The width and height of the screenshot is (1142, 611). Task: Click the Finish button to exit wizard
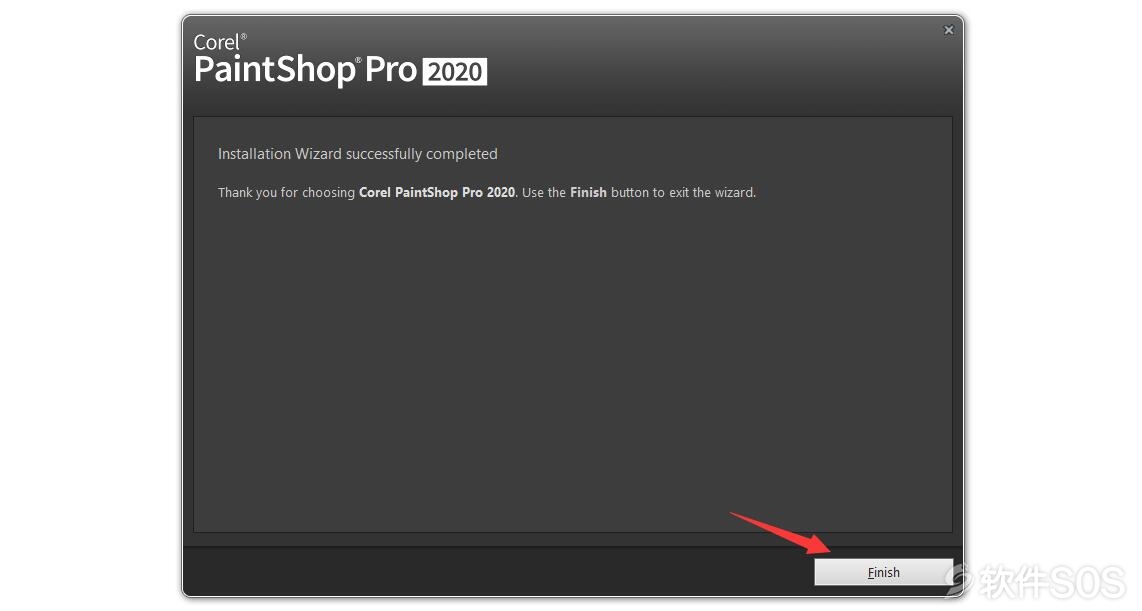pyautogui.click(x=883, y=572)
